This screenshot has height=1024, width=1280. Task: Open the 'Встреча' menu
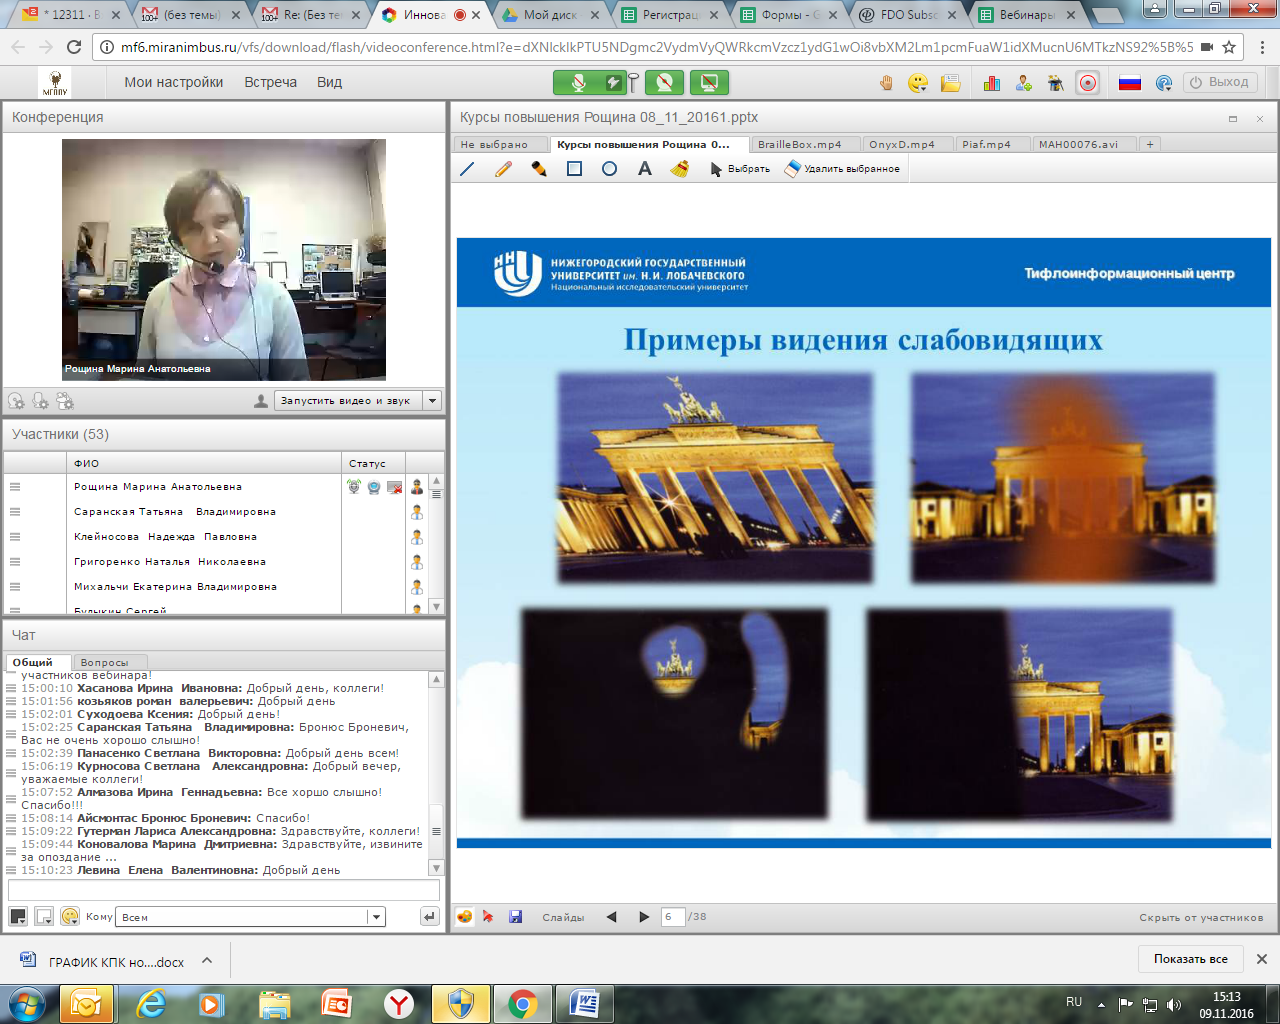click(270, 82)
